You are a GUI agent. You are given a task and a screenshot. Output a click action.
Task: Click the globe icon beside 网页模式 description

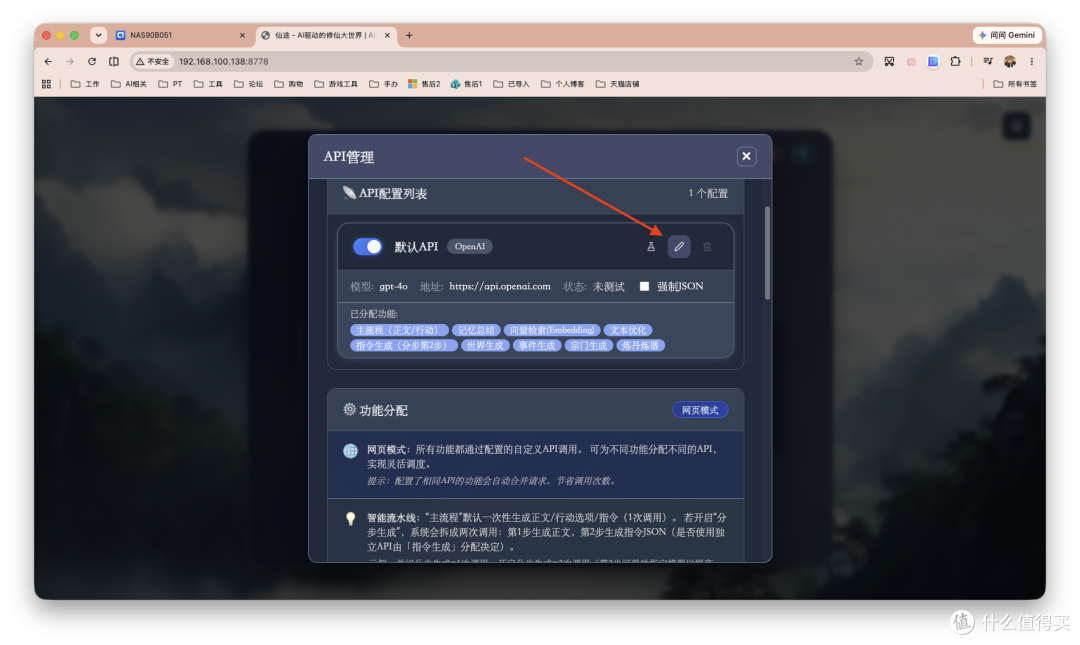tap(351, 451)
